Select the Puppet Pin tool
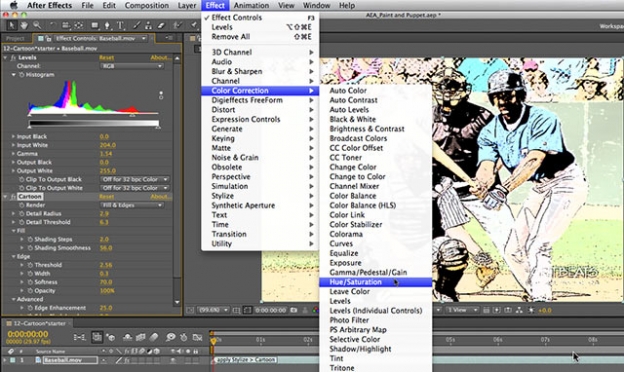 click(193, 25)
